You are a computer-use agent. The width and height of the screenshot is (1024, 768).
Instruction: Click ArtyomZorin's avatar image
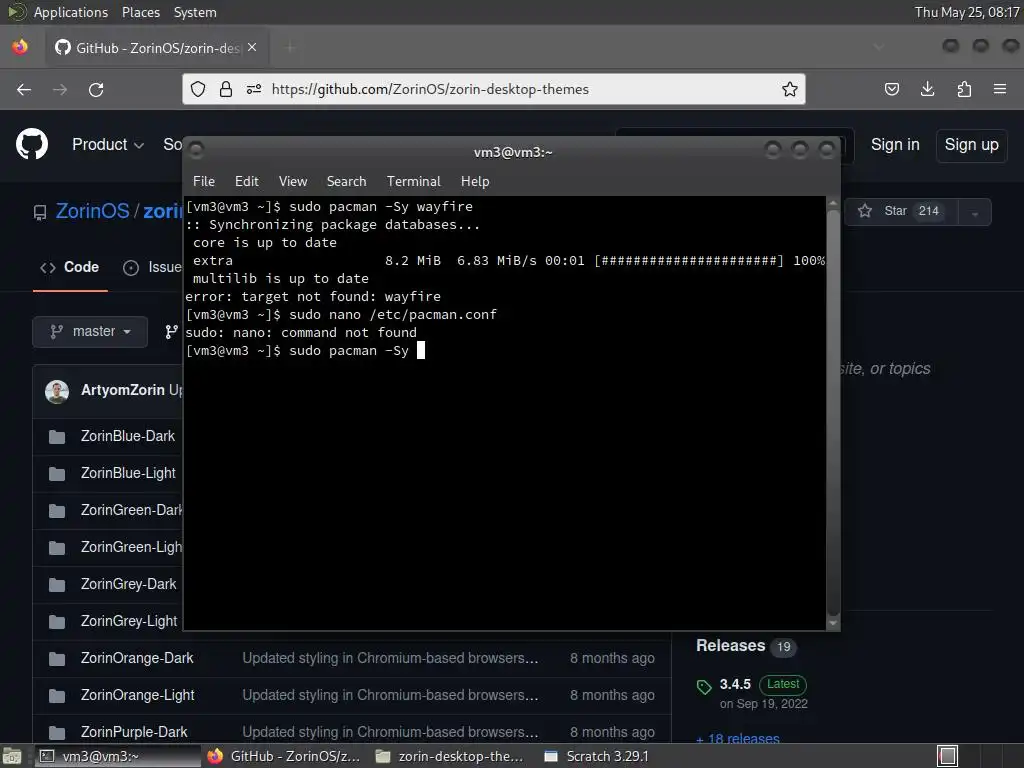[57, 391]
